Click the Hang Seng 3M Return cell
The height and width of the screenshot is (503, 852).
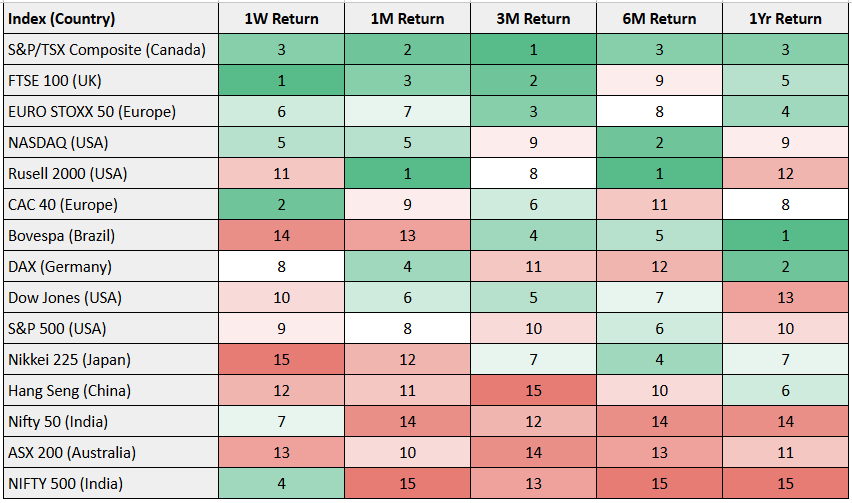(x=534, y=391)
